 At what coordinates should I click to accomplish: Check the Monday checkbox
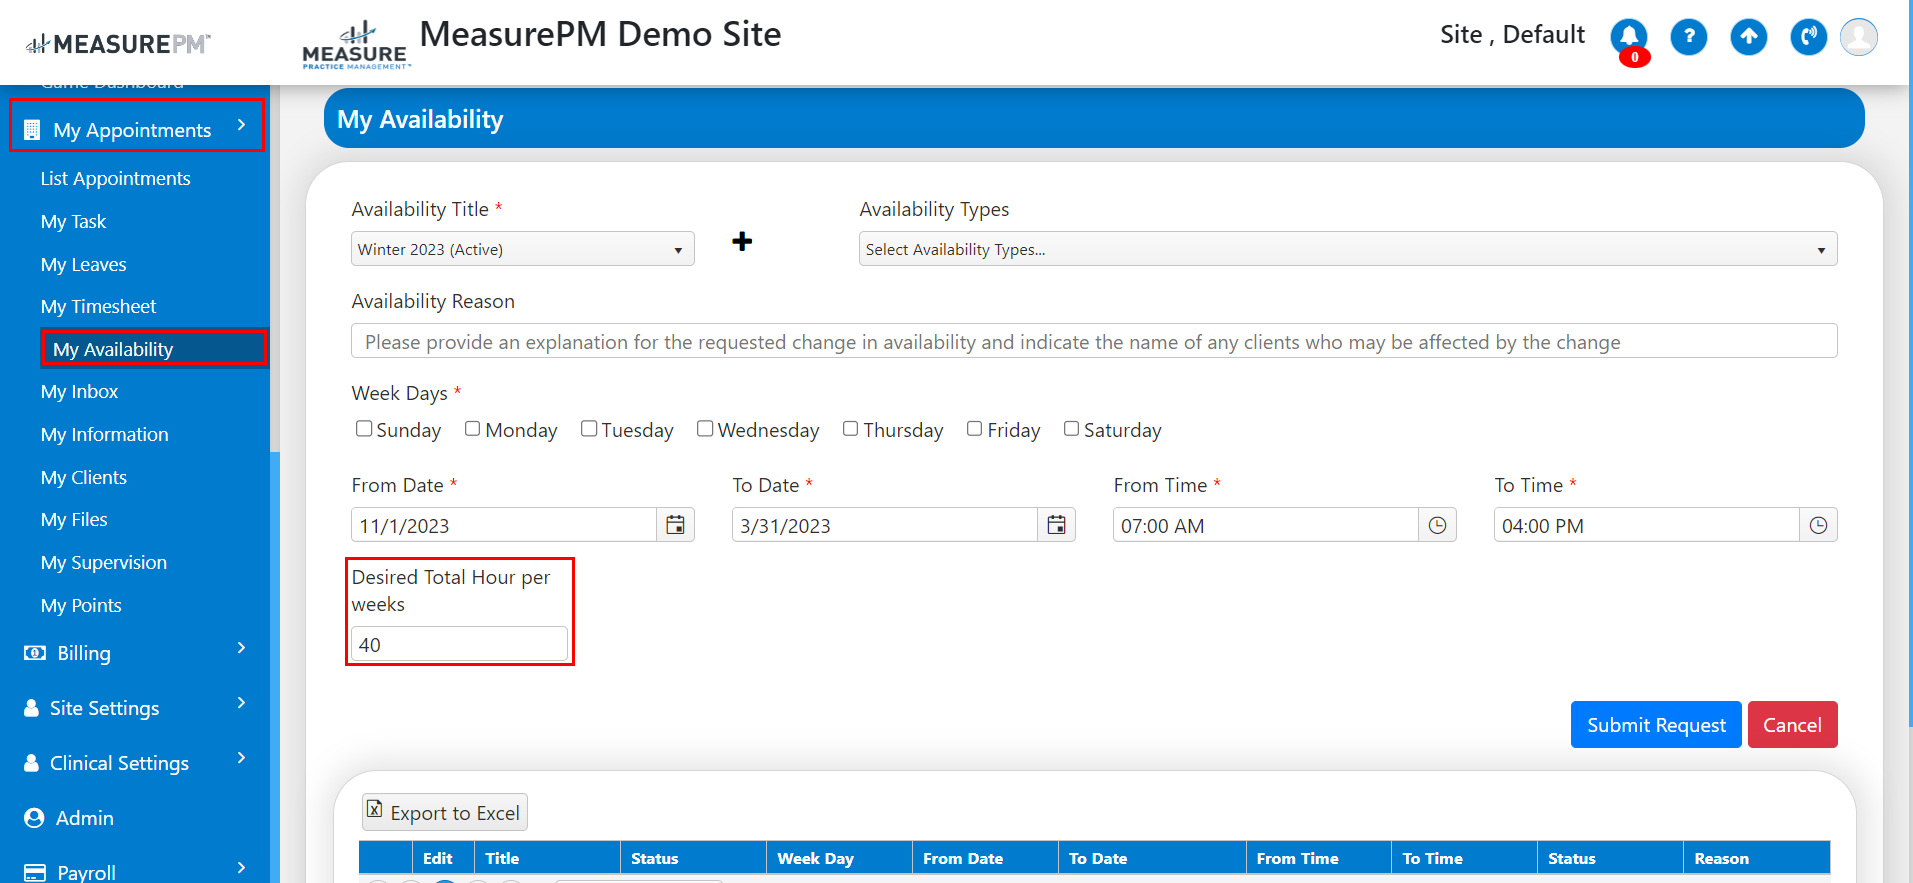[473, 428]
